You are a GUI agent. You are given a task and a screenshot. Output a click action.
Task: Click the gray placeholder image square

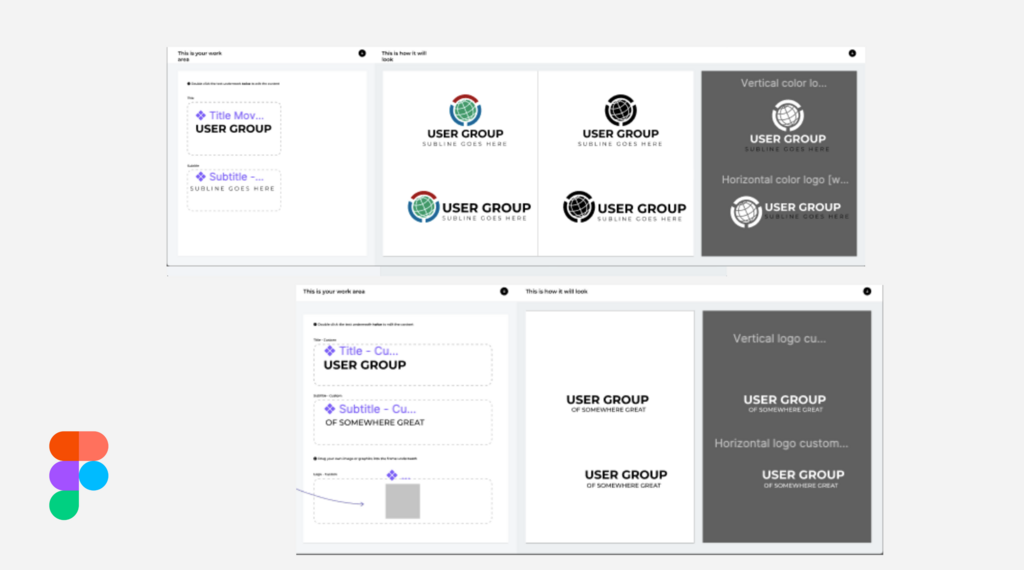point(402,501)
